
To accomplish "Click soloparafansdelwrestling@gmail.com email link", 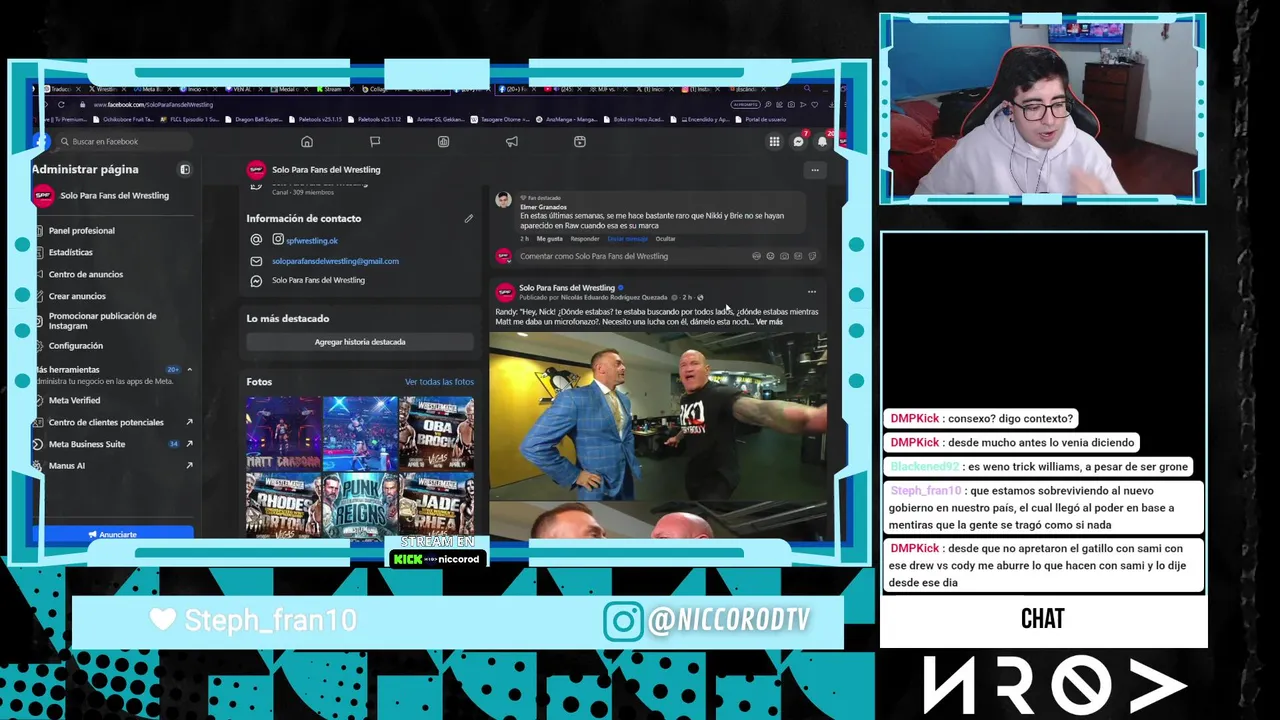I will click(x=335, y=261).
